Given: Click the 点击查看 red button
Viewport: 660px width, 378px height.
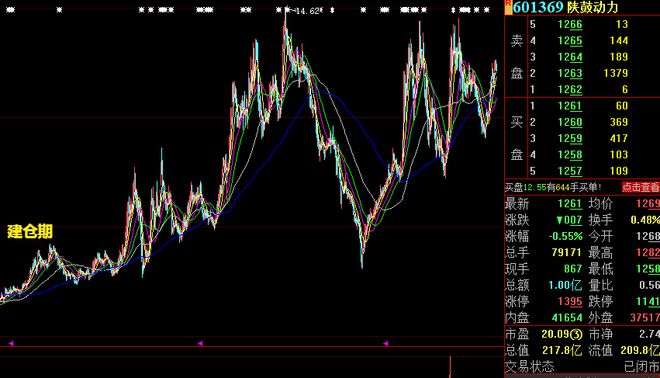Looking at the screenshot, I should (641, 187).
